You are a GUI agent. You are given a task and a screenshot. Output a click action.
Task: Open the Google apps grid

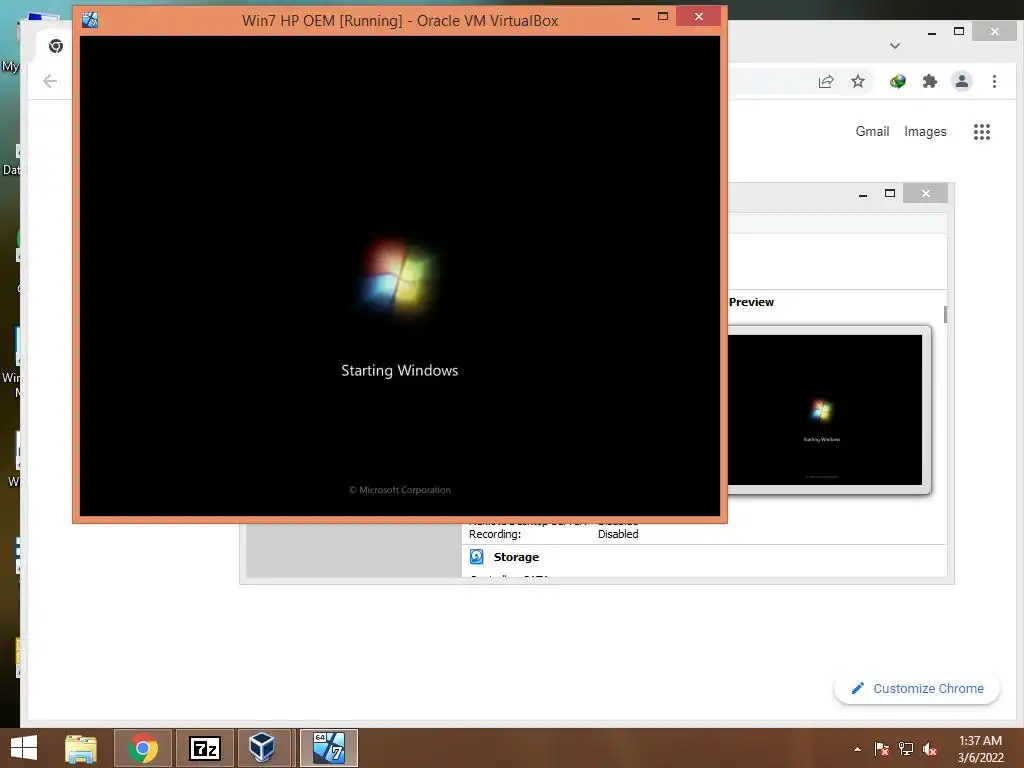point(982,132)
